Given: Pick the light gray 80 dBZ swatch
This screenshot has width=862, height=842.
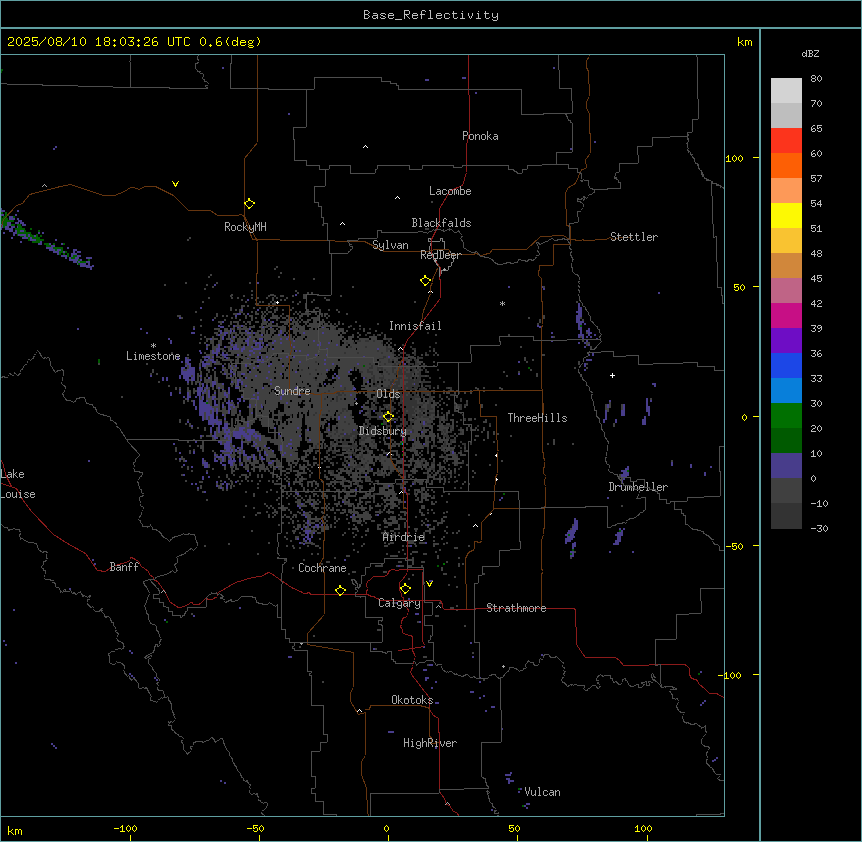Looking at the screenshot, I should [x=786, y=90].
